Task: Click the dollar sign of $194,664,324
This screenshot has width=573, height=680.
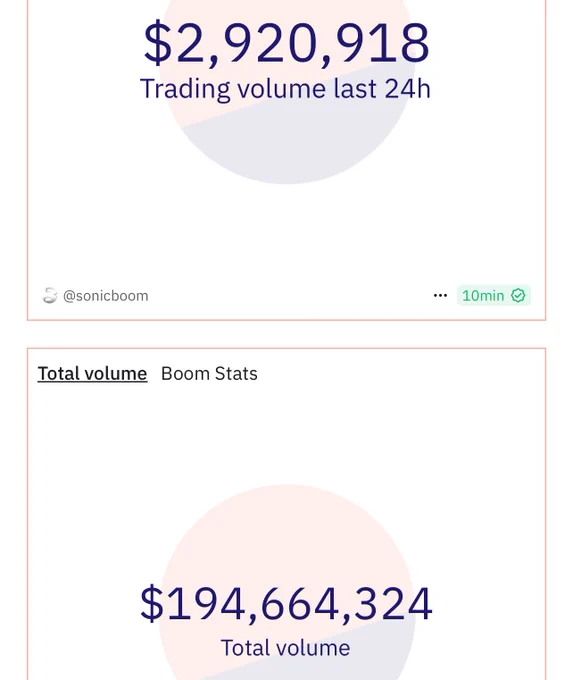Action: [152, 604]
